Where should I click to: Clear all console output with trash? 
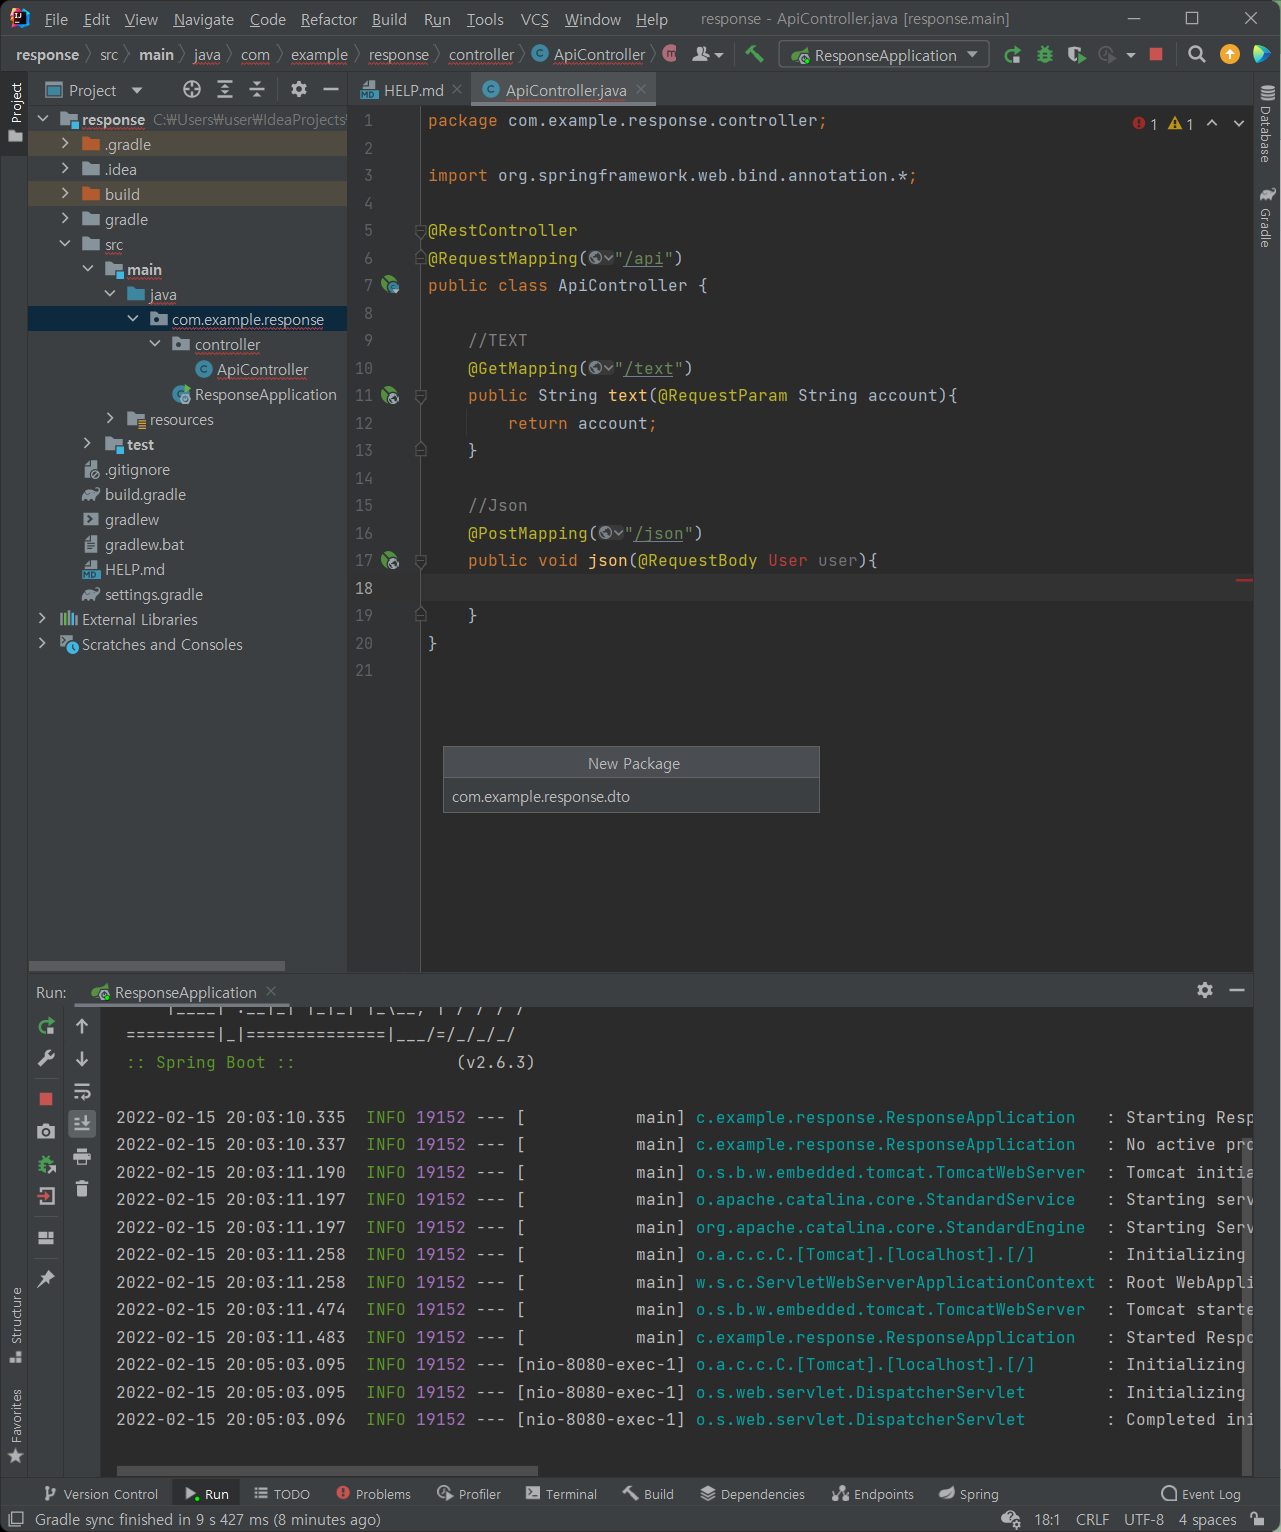pos(82,1188)
